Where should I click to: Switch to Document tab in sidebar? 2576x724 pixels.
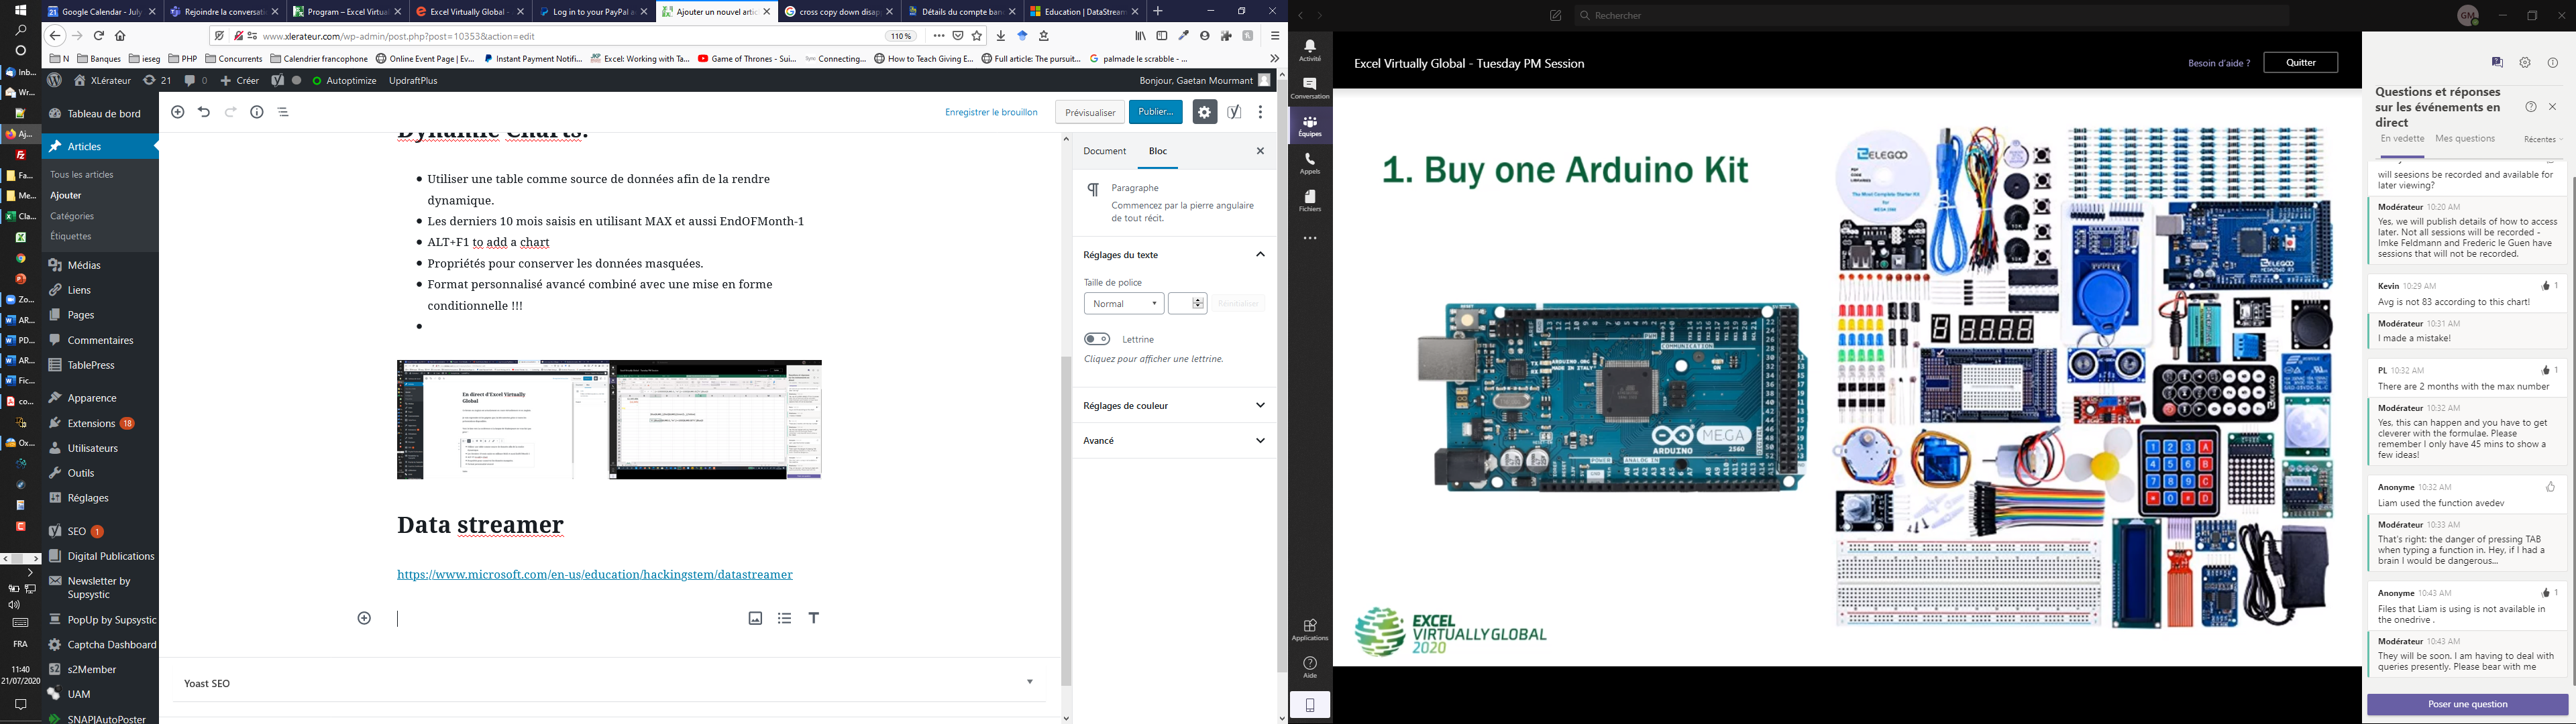pos(1104,152)
